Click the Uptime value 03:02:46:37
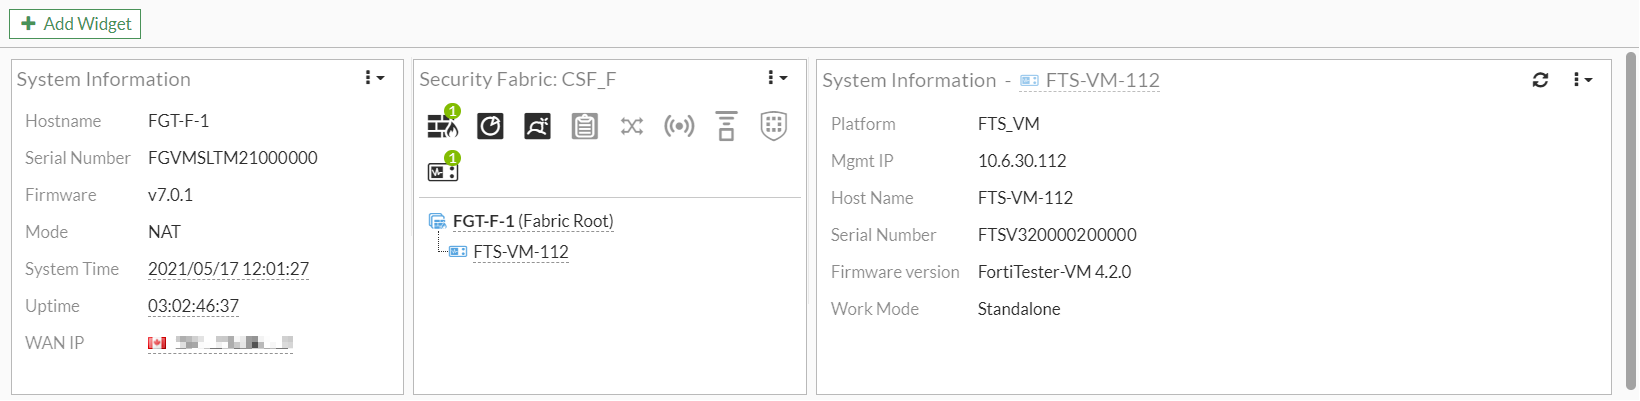This screenshot has height=401, width=1640. pyautogui.click(x=193, y=306)
